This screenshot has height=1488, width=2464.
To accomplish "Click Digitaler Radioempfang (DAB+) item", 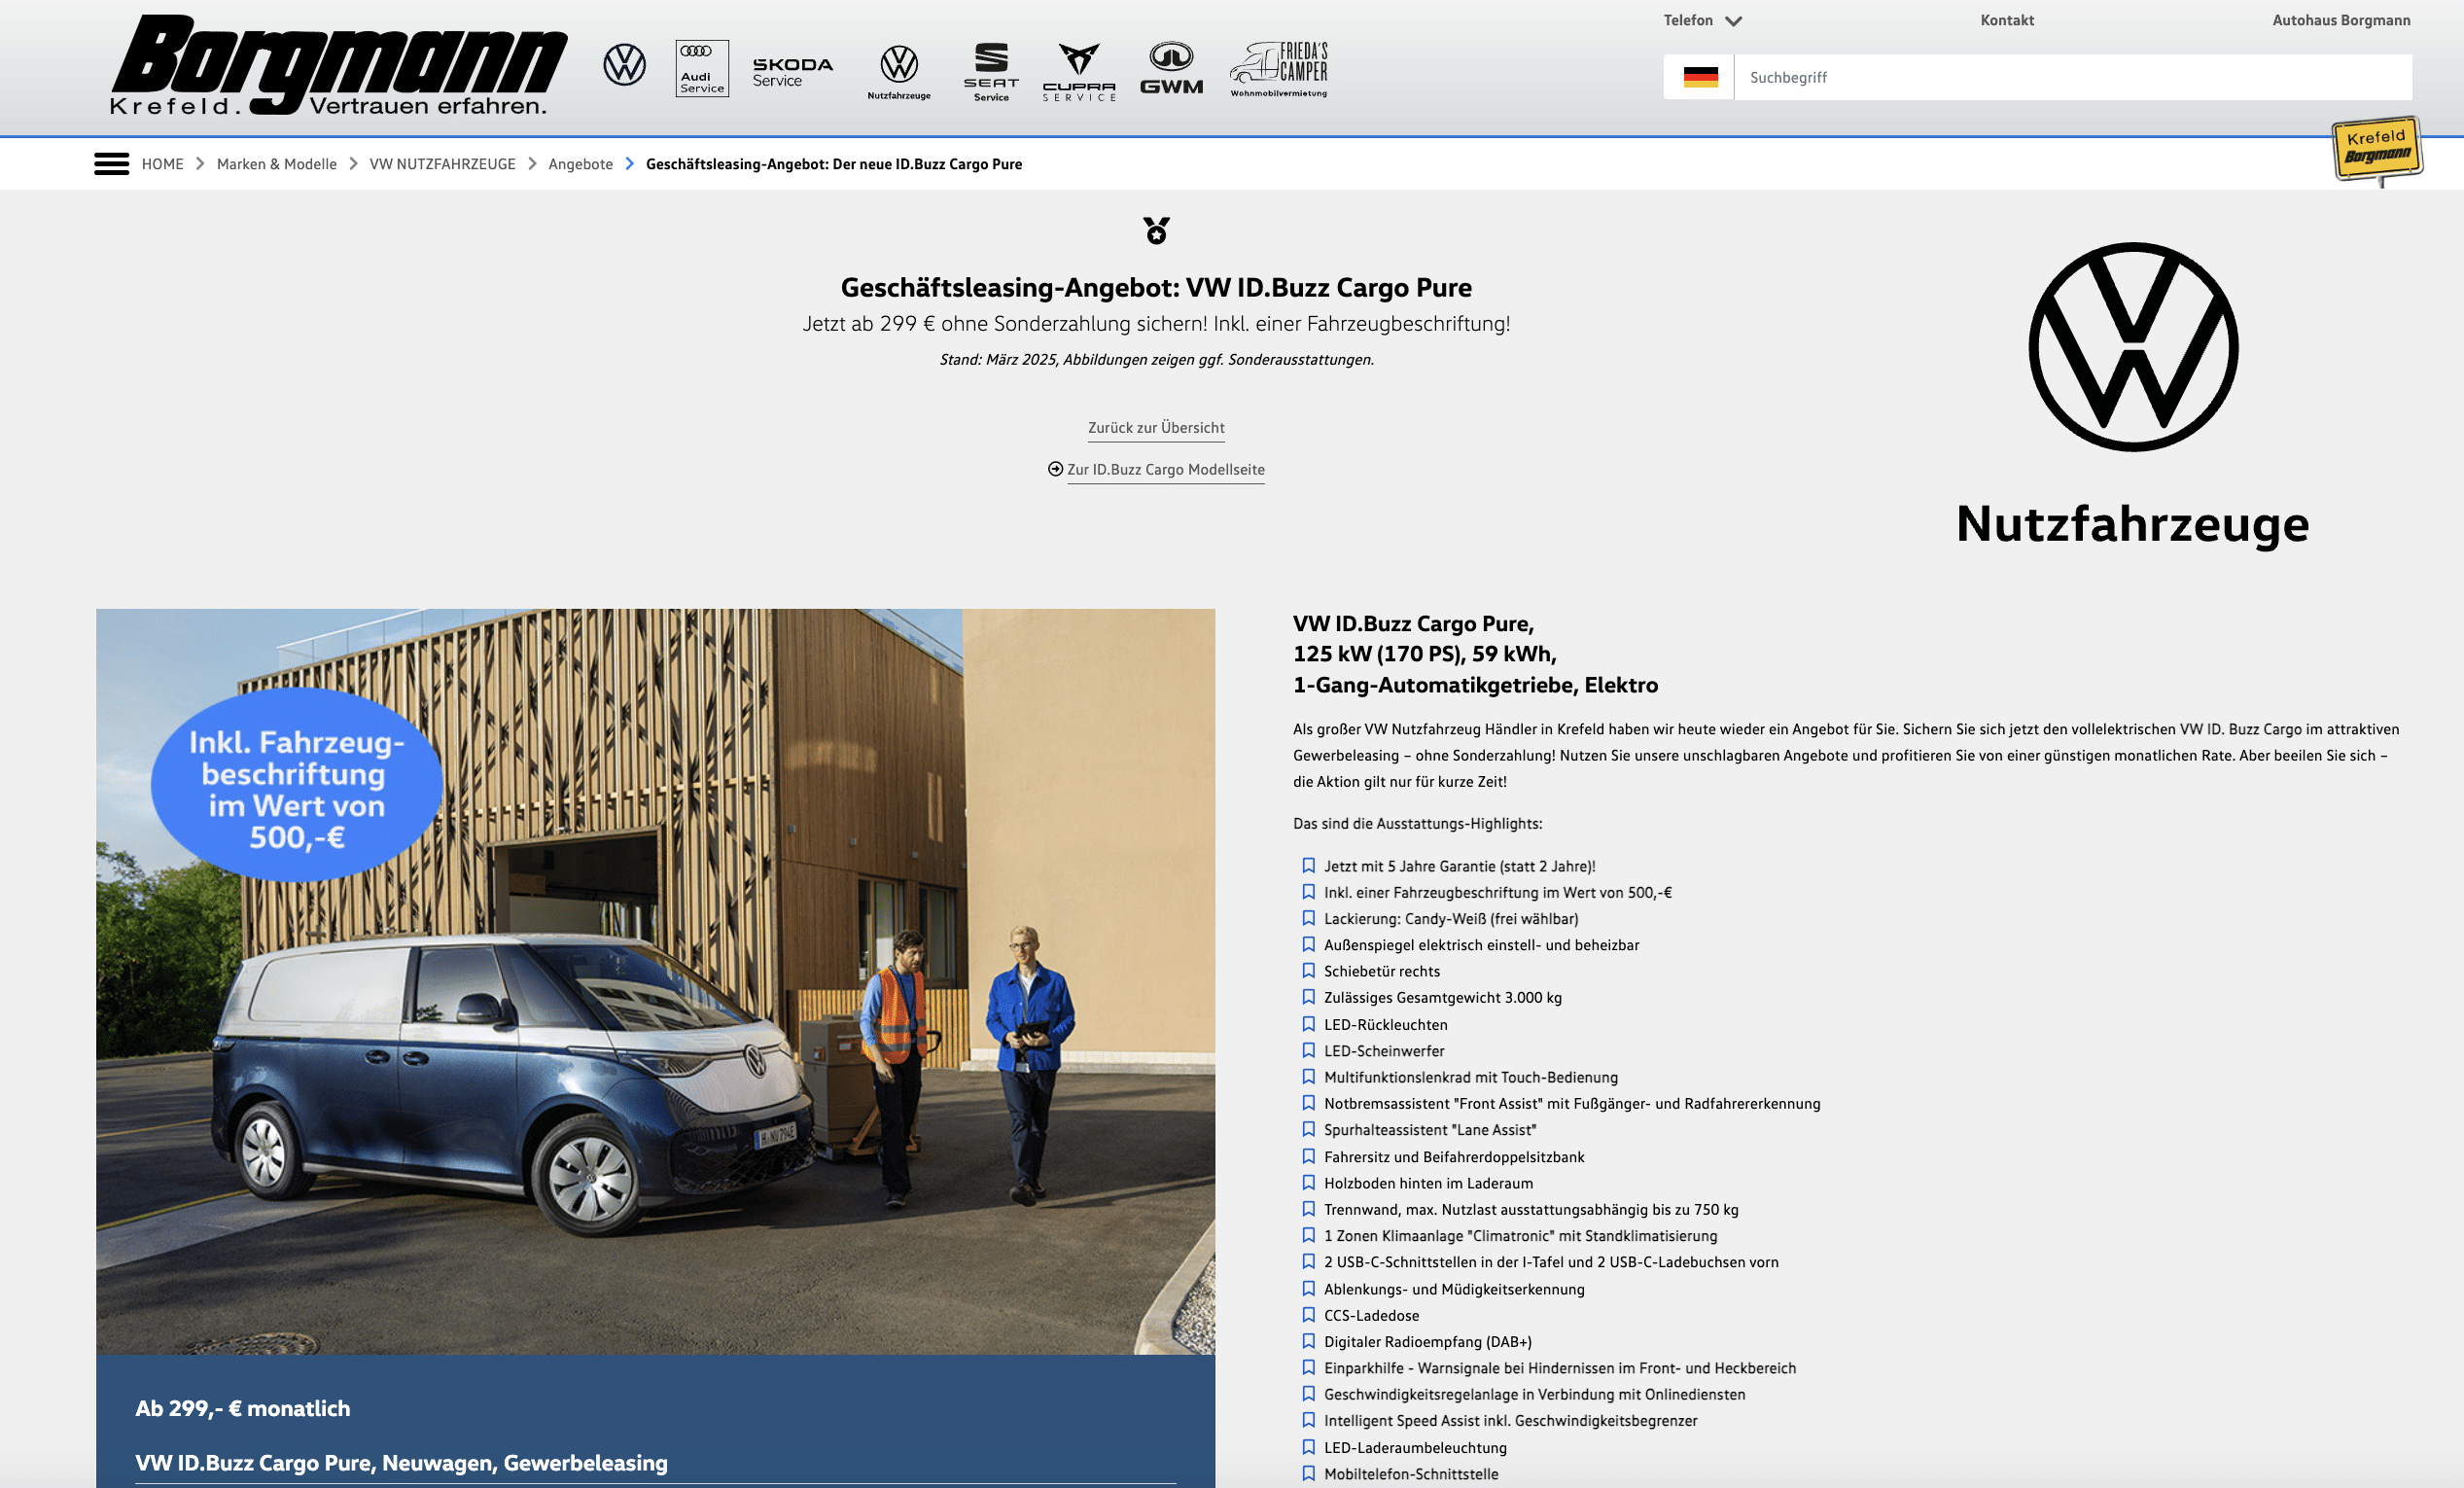I will (x=1427, y=1342).
